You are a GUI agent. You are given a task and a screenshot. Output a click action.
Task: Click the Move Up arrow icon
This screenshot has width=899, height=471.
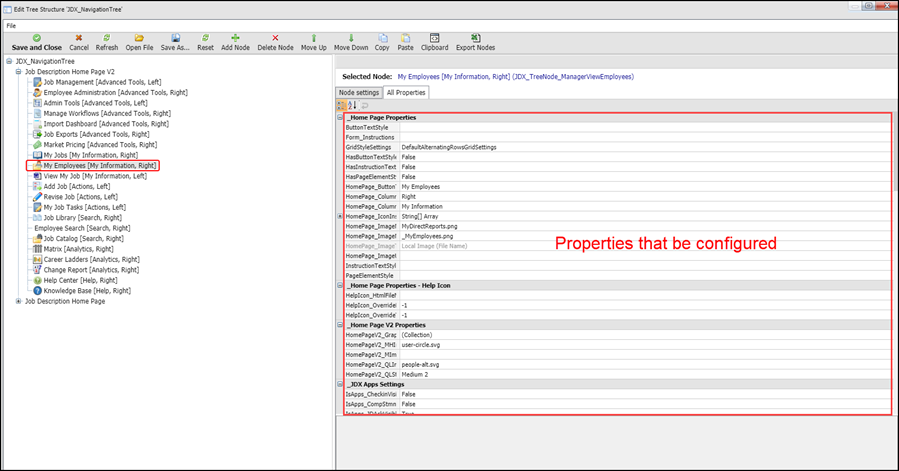(x=313, y=37)
